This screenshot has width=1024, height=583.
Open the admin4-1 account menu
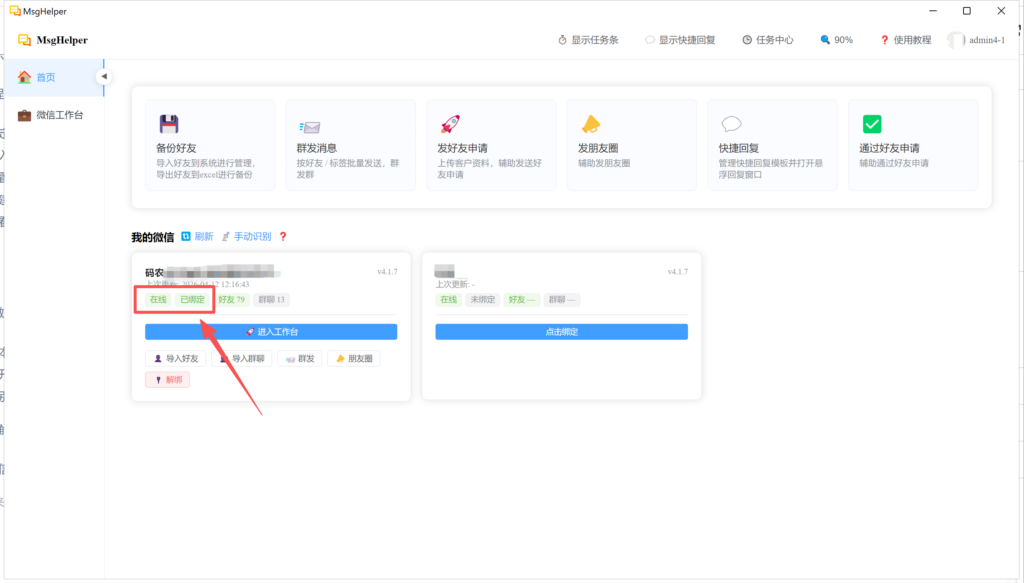[x=987, y=40]
